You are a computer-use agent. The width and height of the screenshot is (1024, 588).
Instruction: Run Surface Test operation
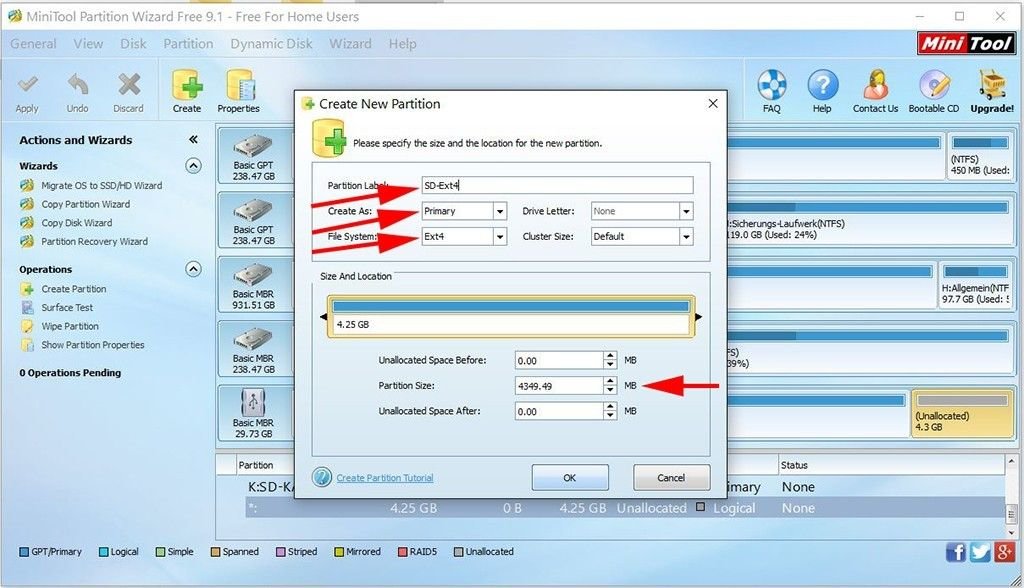click(x=67, y=308)
